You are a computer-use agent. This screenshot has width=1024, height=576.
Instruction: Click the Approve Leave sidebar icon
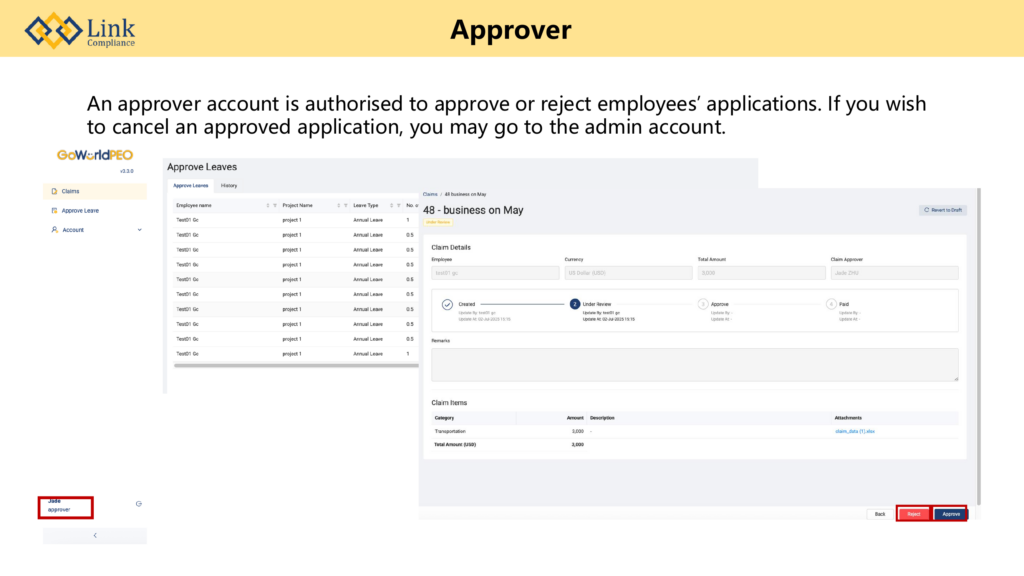(54, 211)
